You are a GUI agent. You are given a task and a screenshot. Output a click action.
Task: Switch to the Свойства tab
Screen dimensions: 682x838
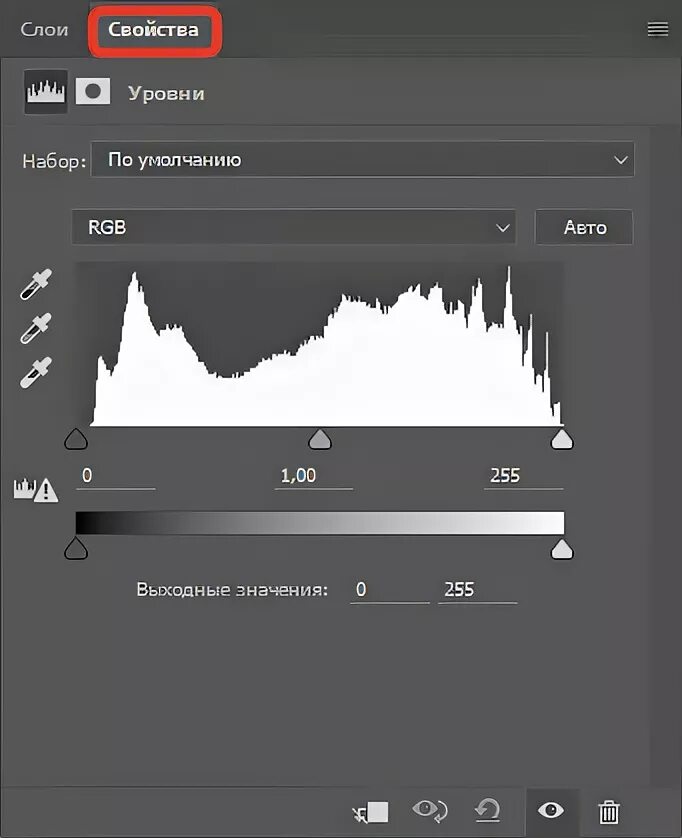point(154,30)
